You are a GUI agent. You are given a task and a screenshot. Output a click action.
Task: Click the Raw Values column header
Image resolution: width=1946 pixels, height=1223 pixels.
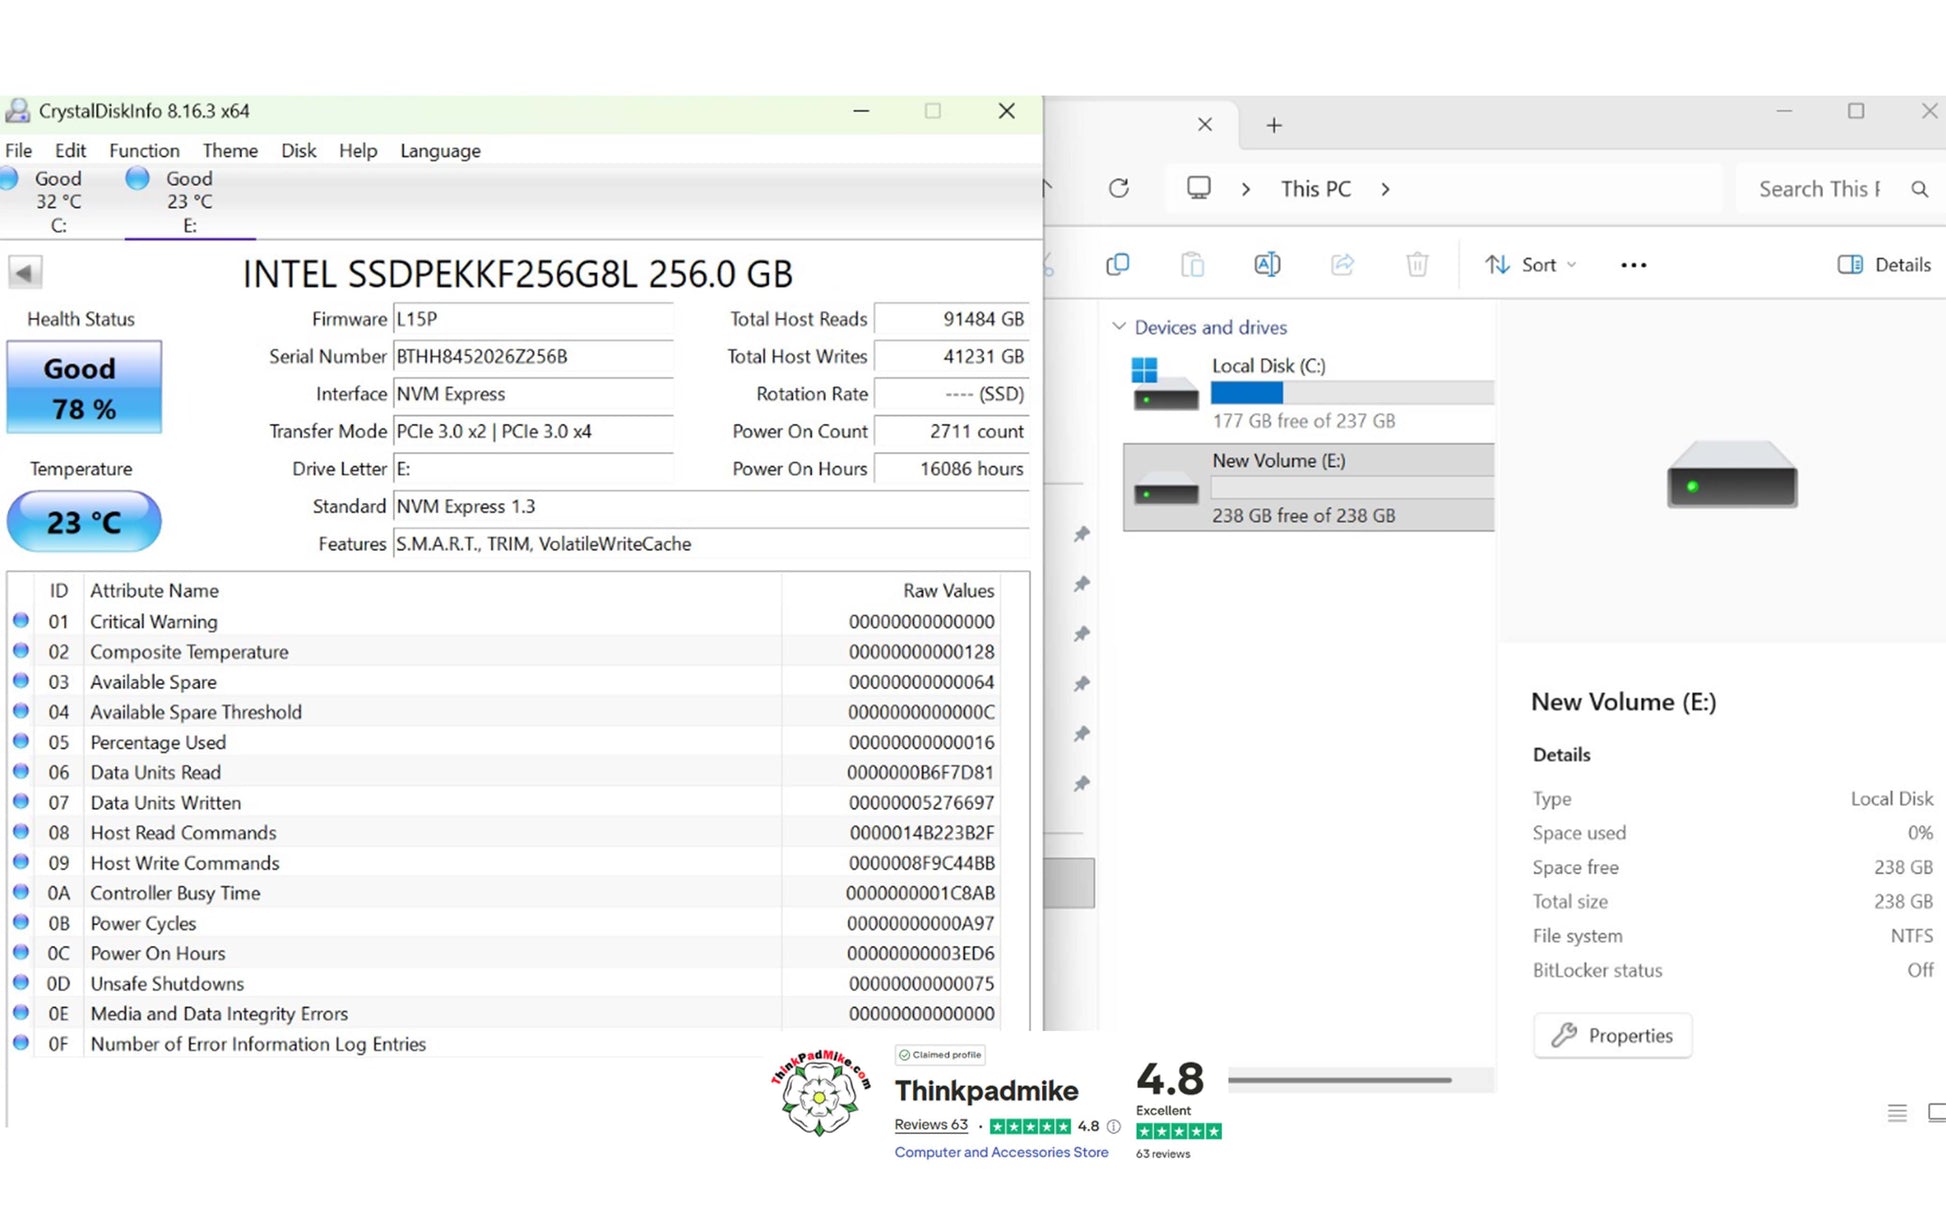pos(891,590)
